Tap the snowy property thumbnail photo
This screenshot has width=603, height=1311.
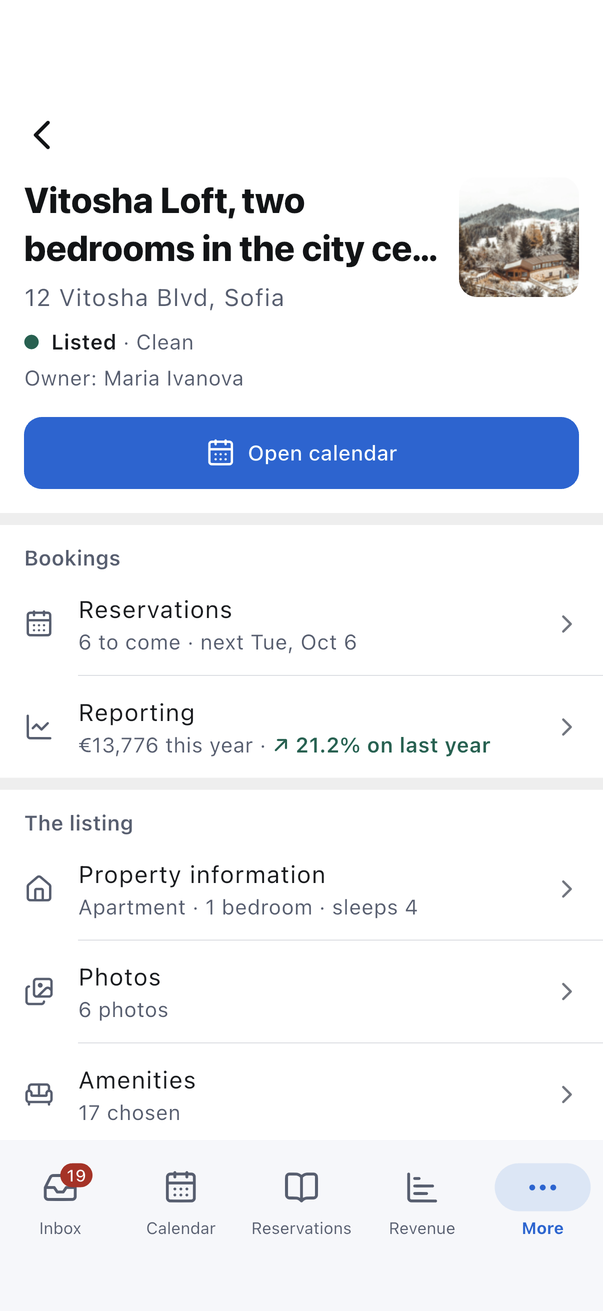click(519, 237)
